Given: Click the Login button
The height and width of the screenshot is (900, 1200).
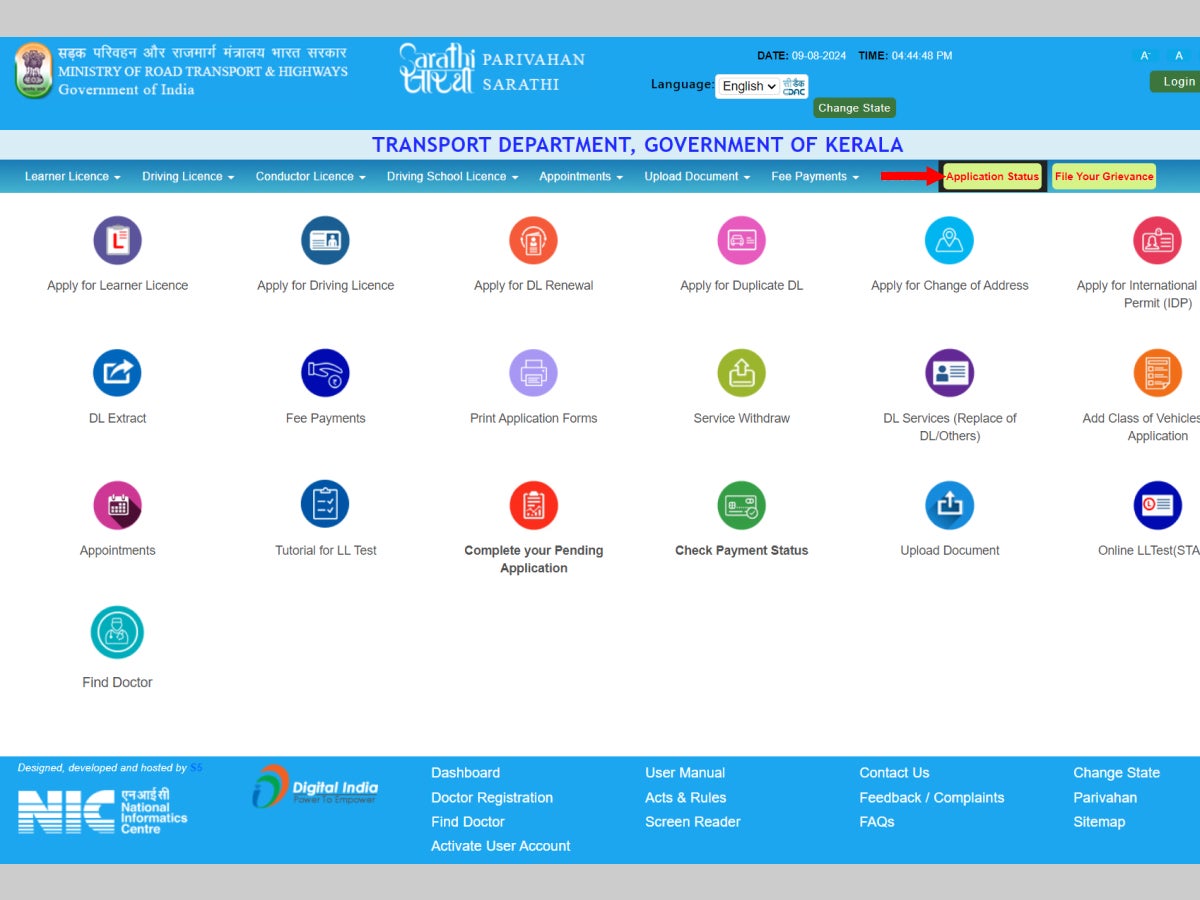Looking at the screenshot, I should (1178, 82).
